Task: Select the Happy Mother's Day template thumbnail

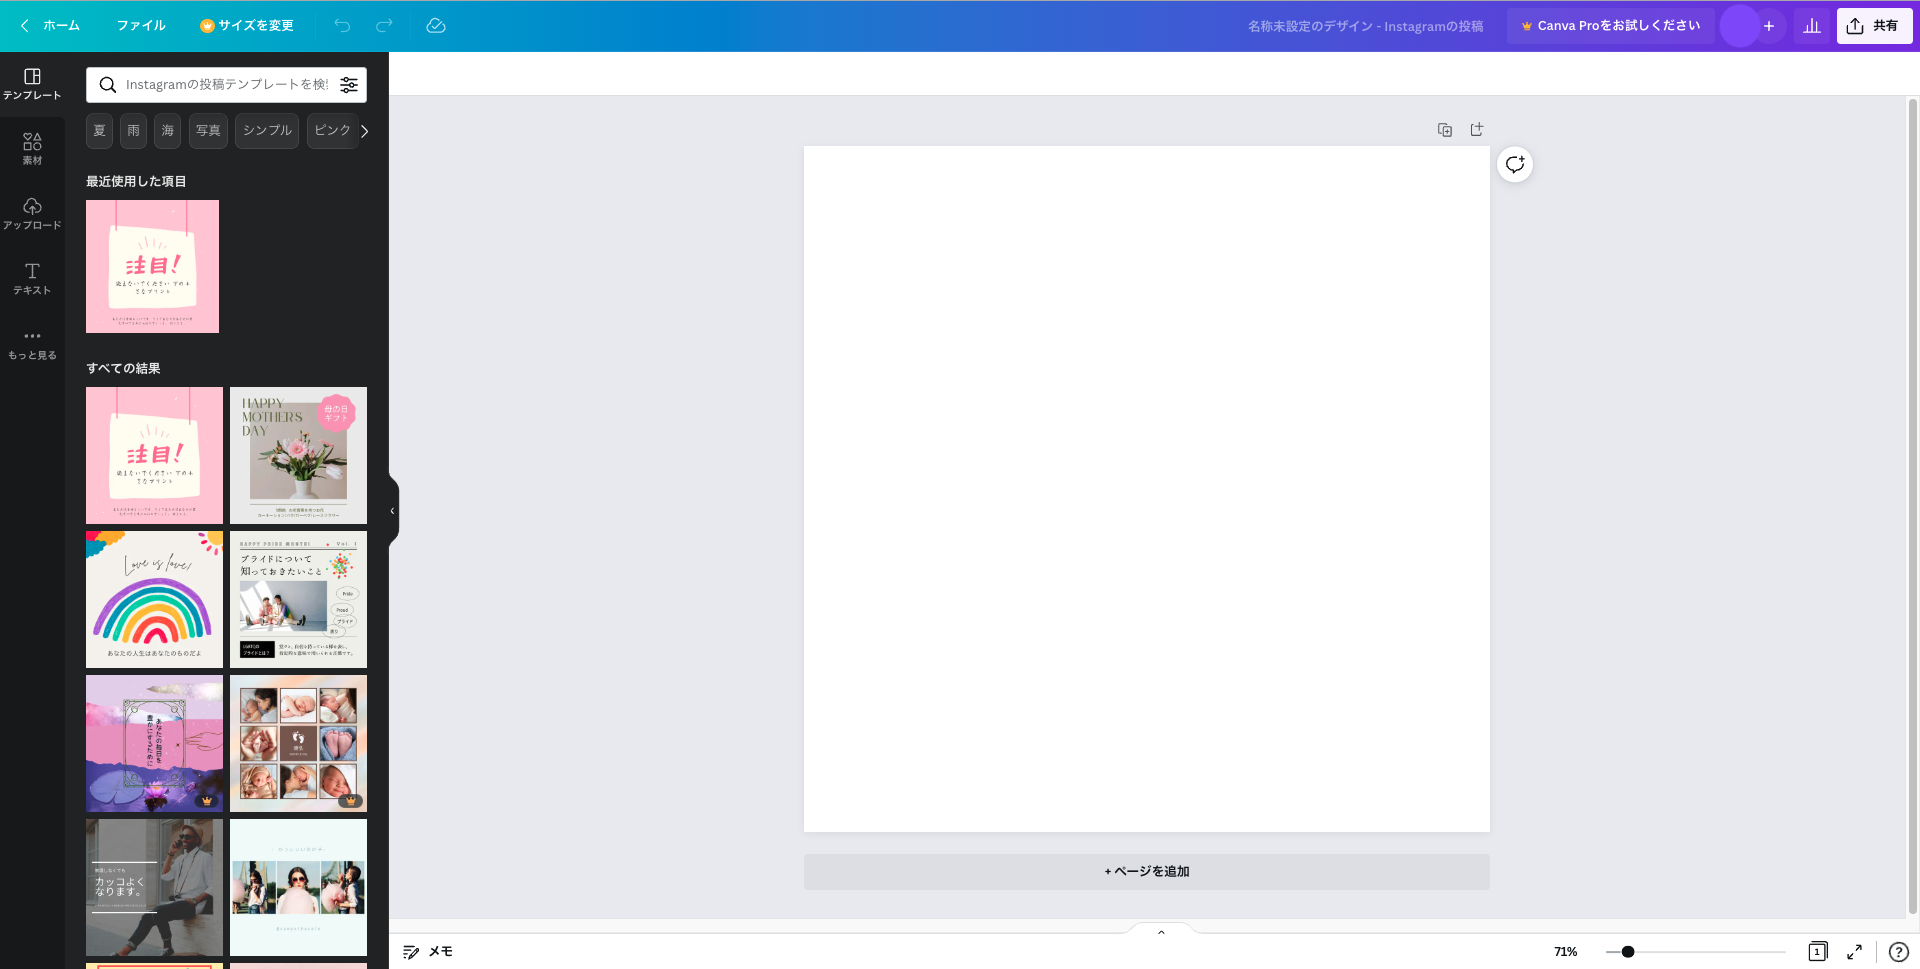Action: (x=298, y=455)
